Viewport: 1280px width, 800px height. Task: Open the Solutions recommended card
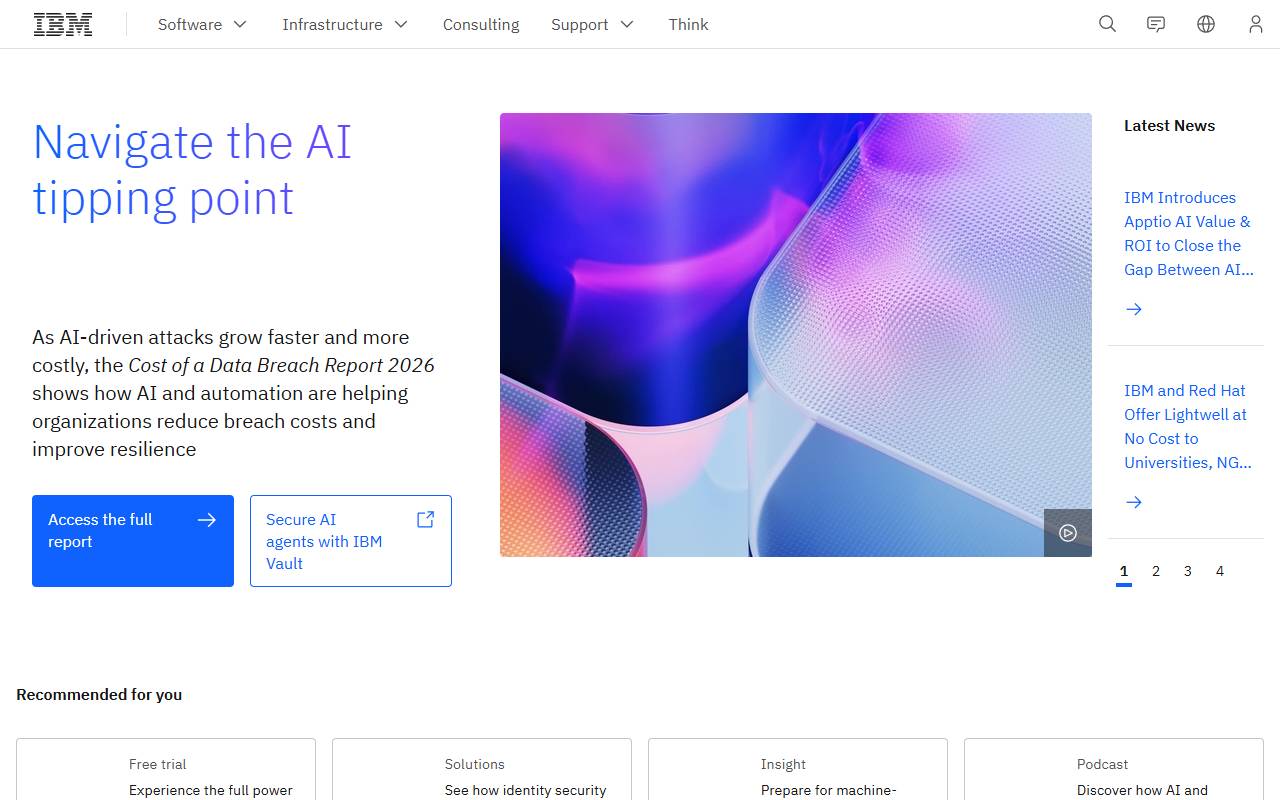click(482, 769)
